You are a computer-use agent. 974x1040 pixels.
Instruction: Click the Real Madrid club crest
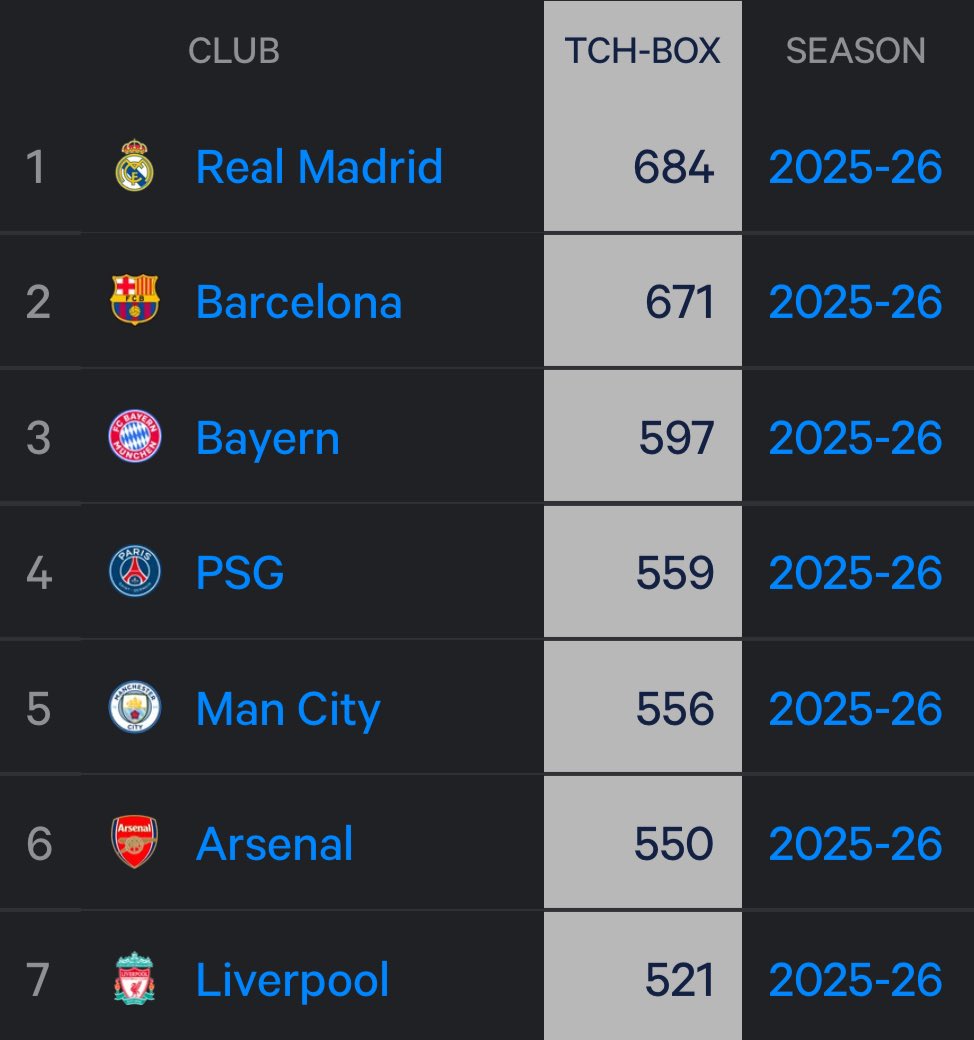click(x=134, y=166)
